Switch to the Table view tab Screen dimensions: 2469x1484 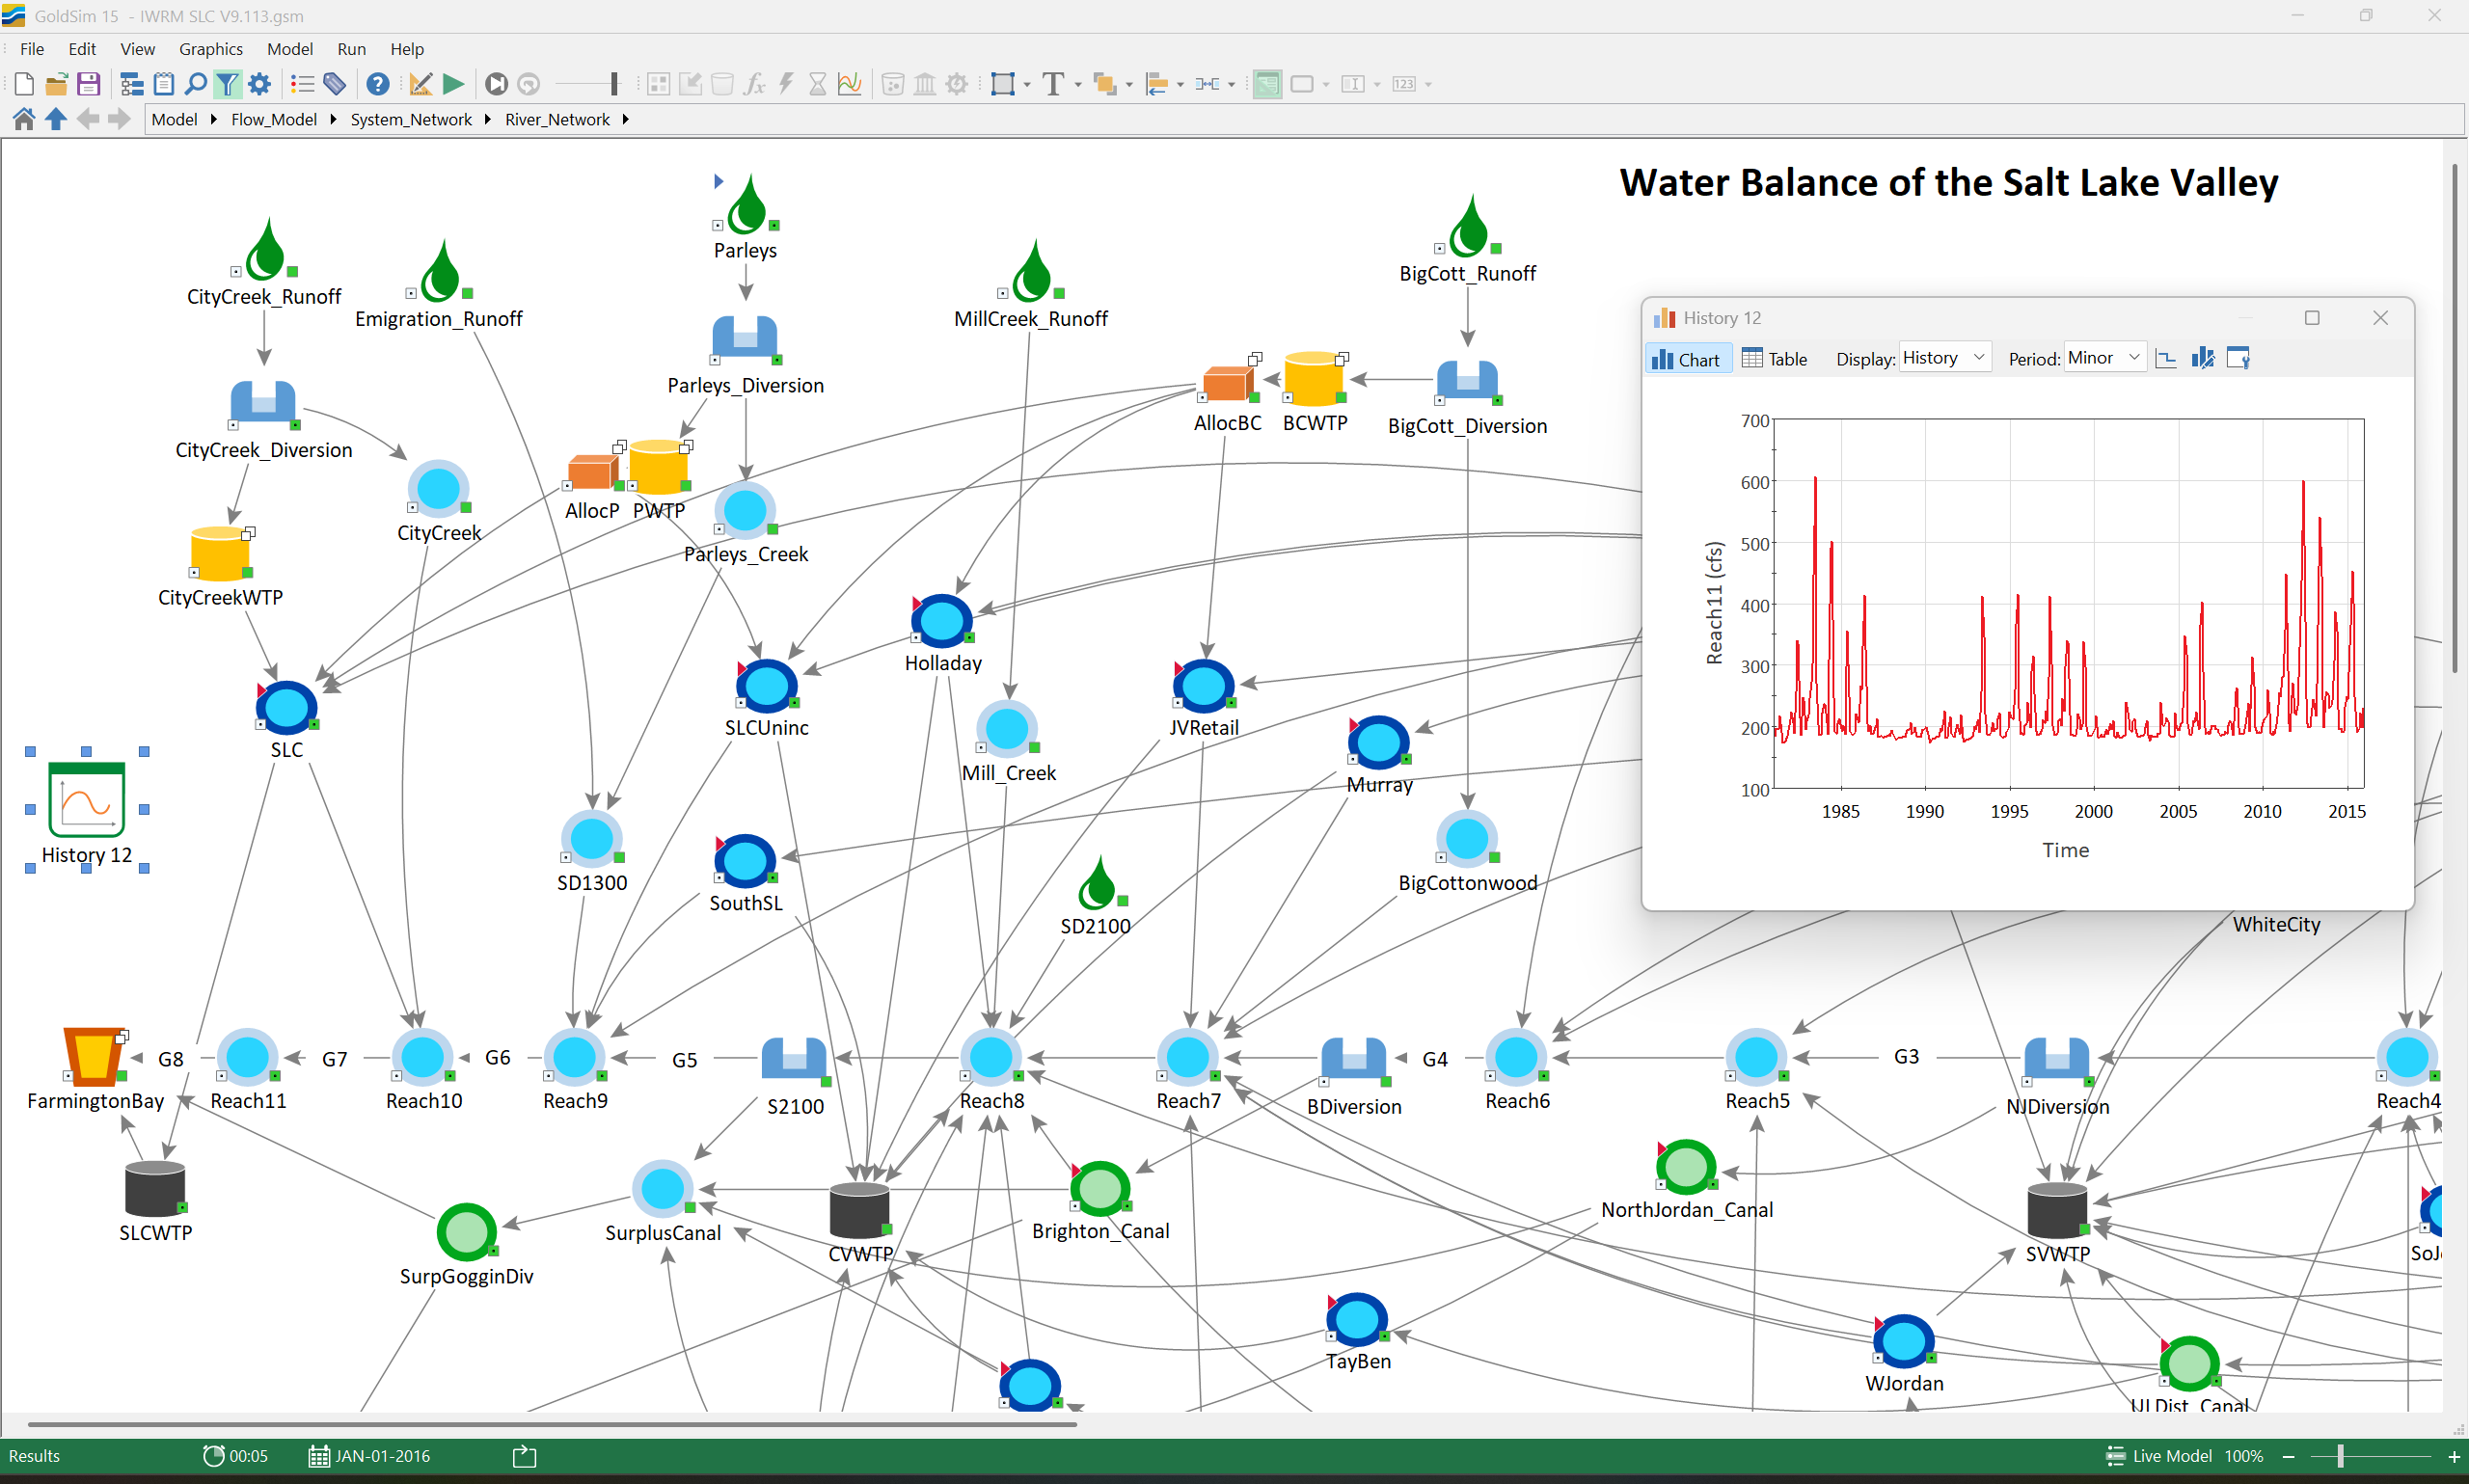pyautogui.click(x=1774, y=358)
